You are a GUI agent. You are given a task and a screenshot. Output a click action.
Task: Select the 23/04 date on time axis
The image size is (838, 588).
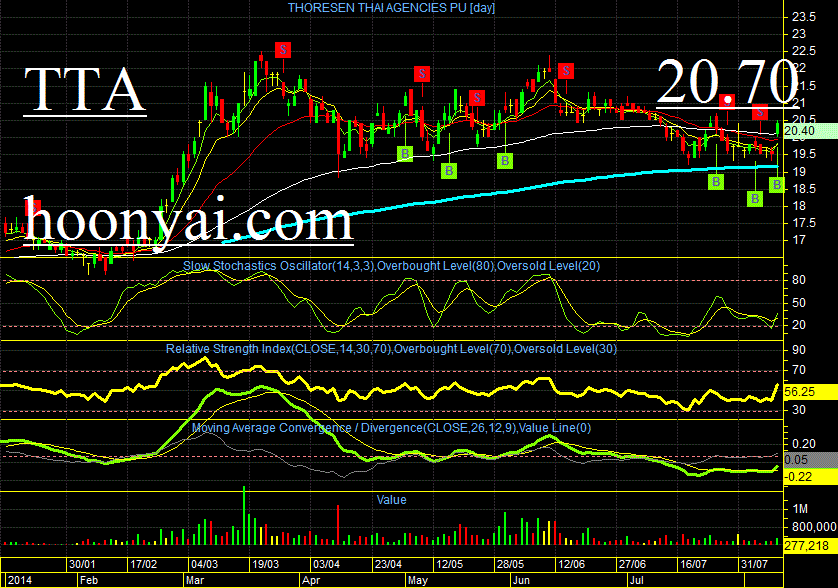click(388, 564)
